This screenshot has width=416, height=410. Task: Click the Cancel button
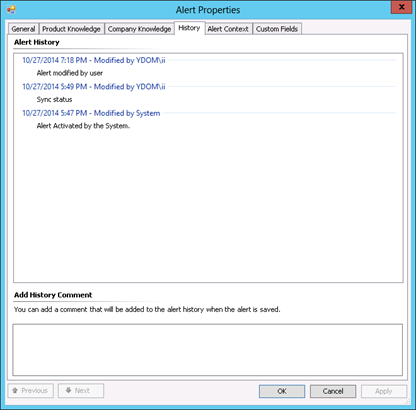pyautogui.click(x=333, y=391)
